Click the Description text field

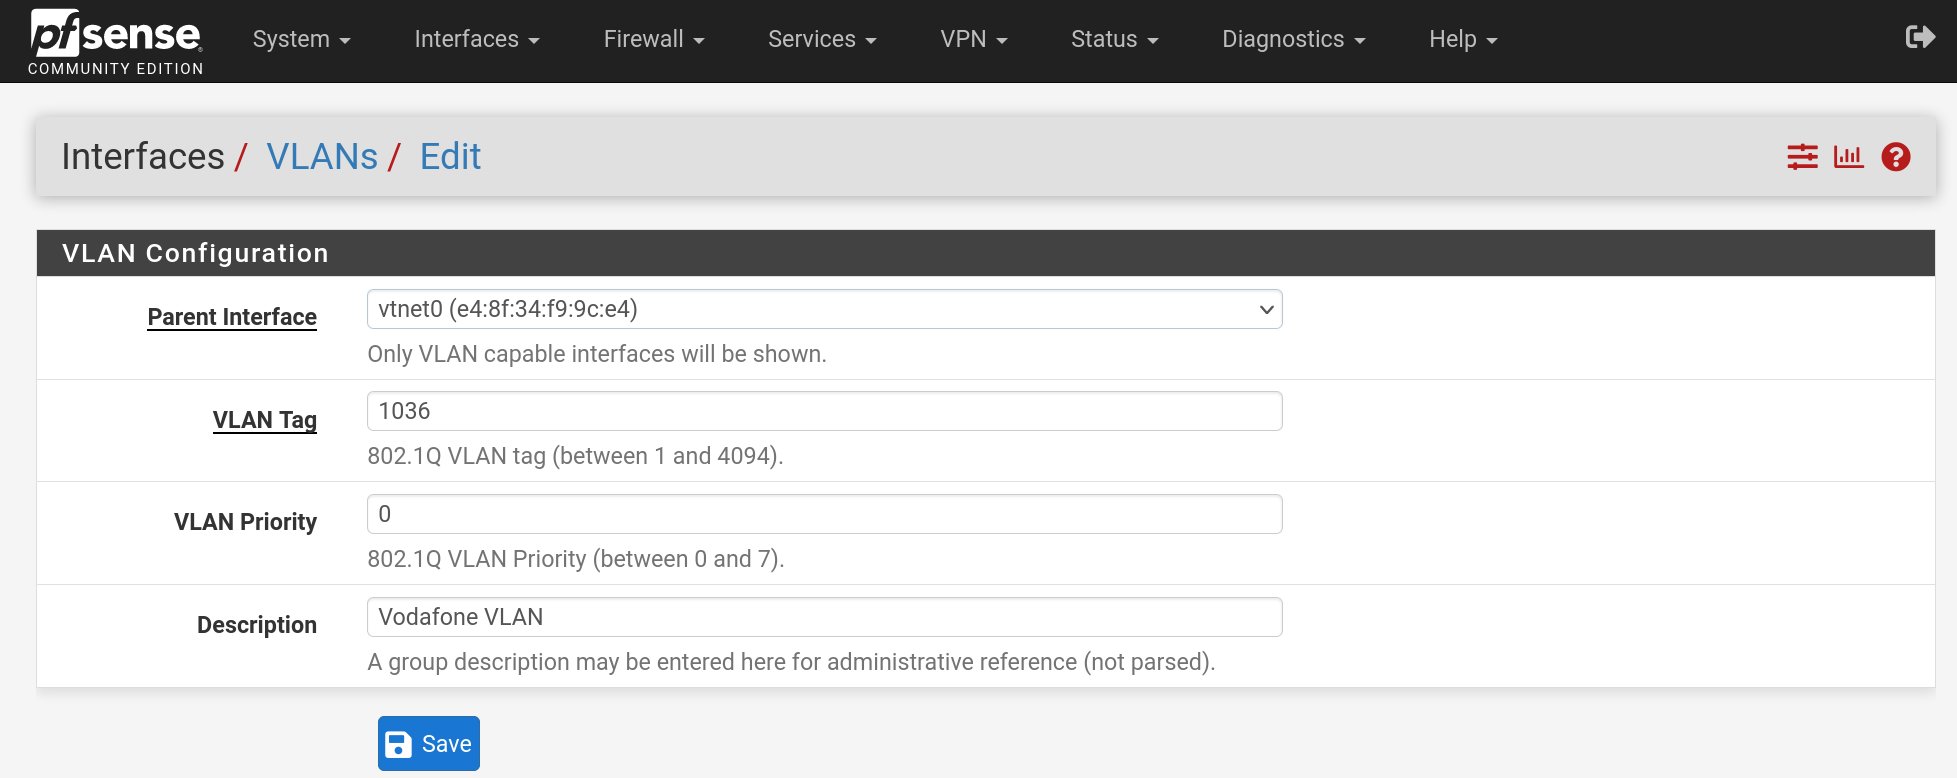pyautogui.click(x=824, y=617)
